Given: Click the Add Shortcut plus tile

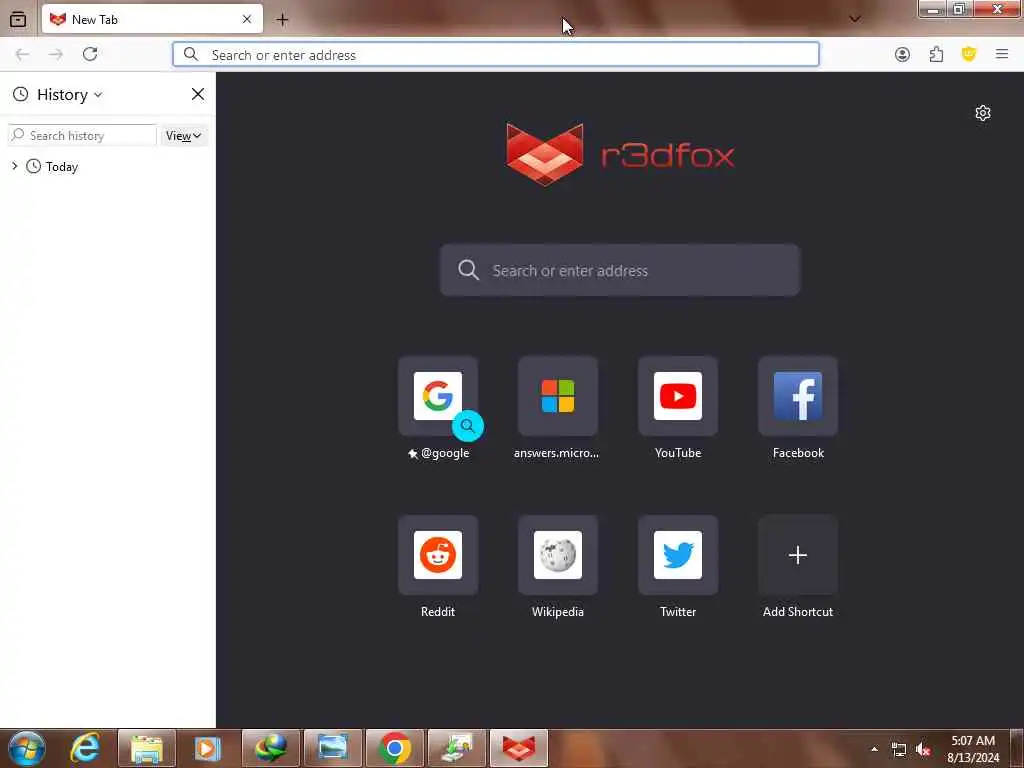Looking at the screenshot, I should [798, 555].
